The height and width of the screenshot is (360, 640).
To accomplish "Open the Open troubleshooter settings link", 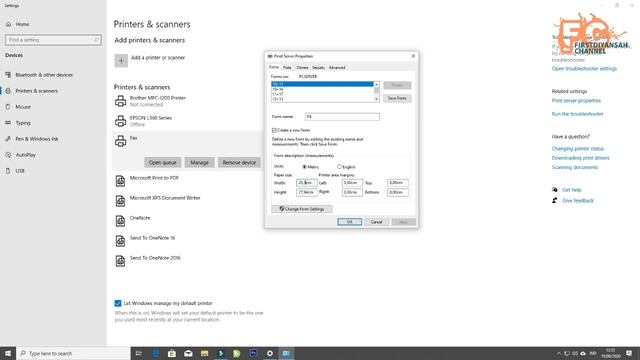I will tap(584, 69).
